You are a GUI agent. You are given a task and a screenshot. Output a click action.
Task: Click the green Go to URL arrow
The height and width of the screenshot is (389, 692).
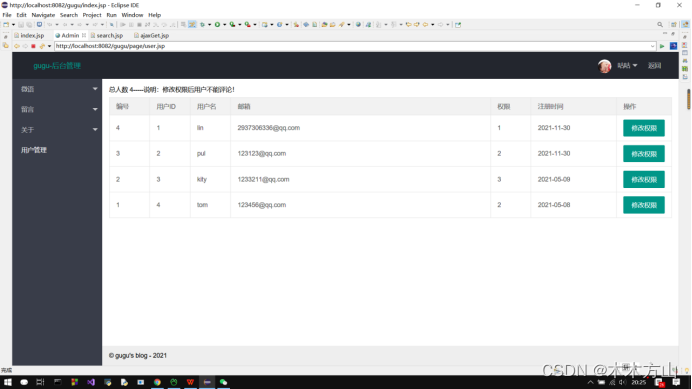click(x=662, y=46)
